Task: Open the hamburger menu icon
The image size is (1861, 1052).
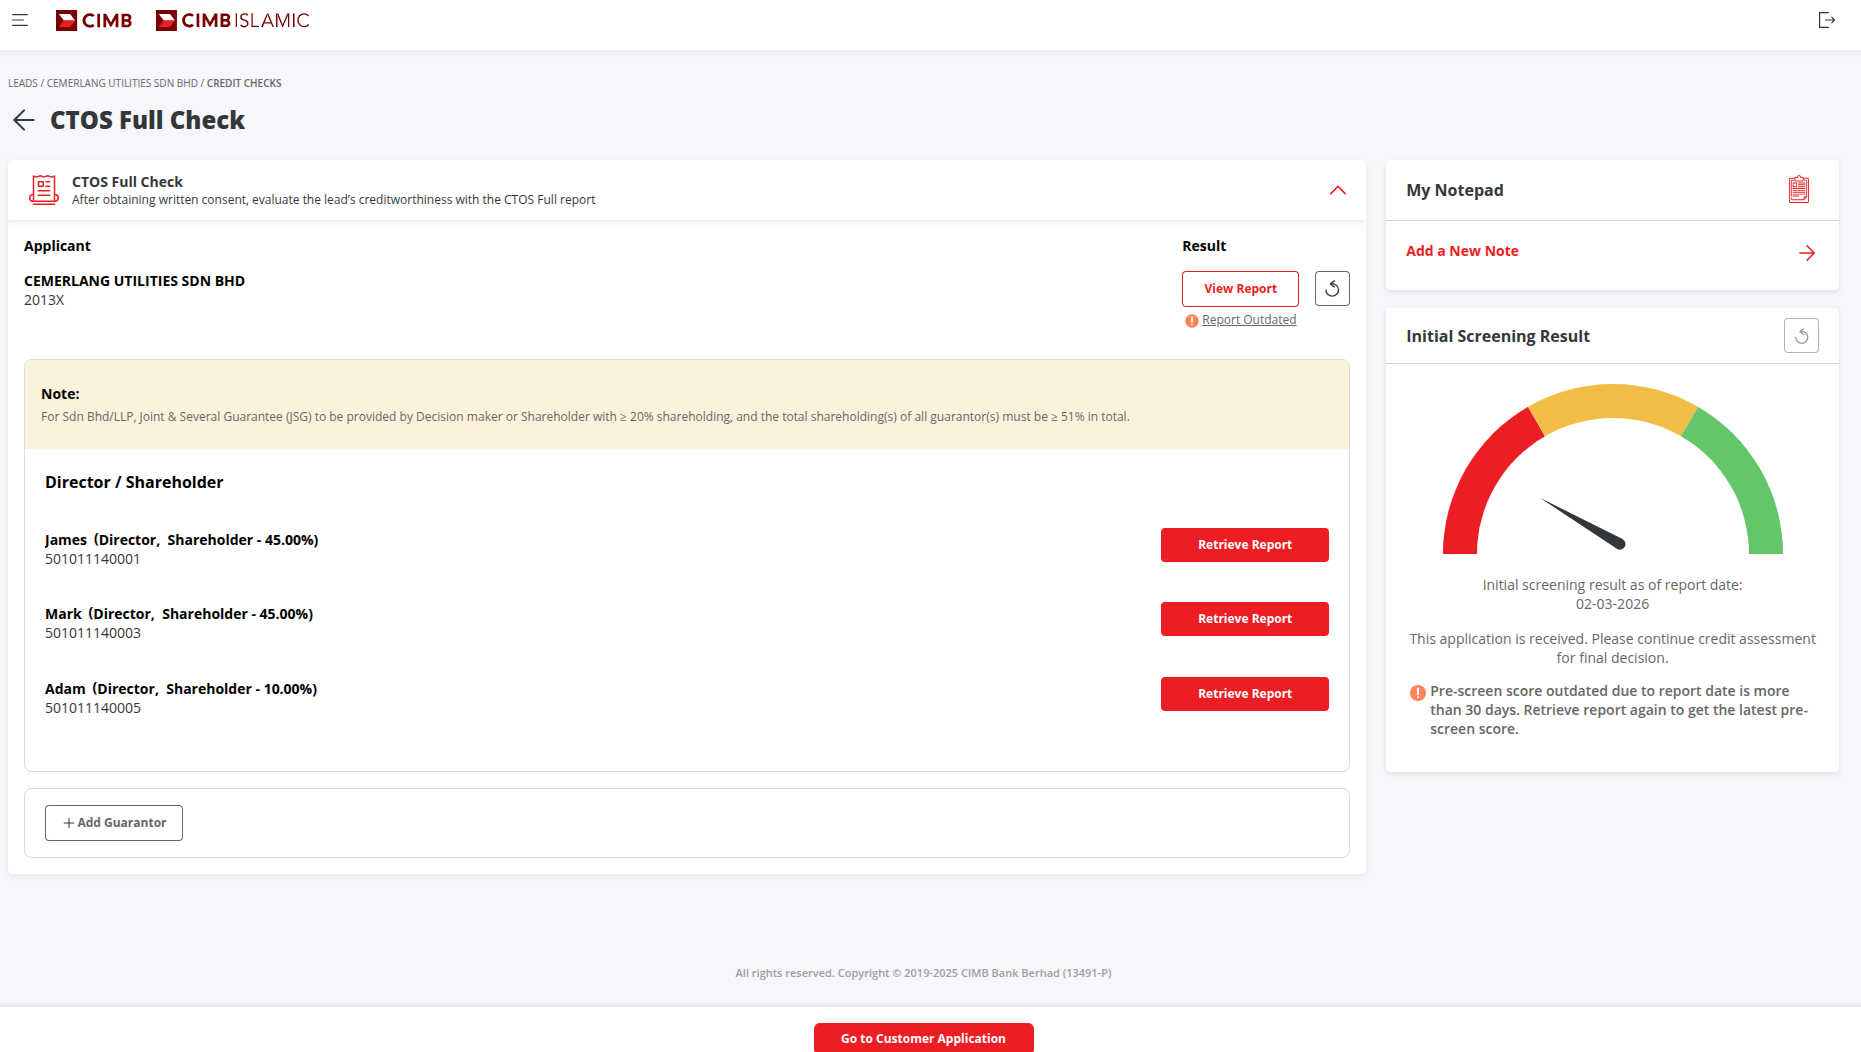Action: 20,20
